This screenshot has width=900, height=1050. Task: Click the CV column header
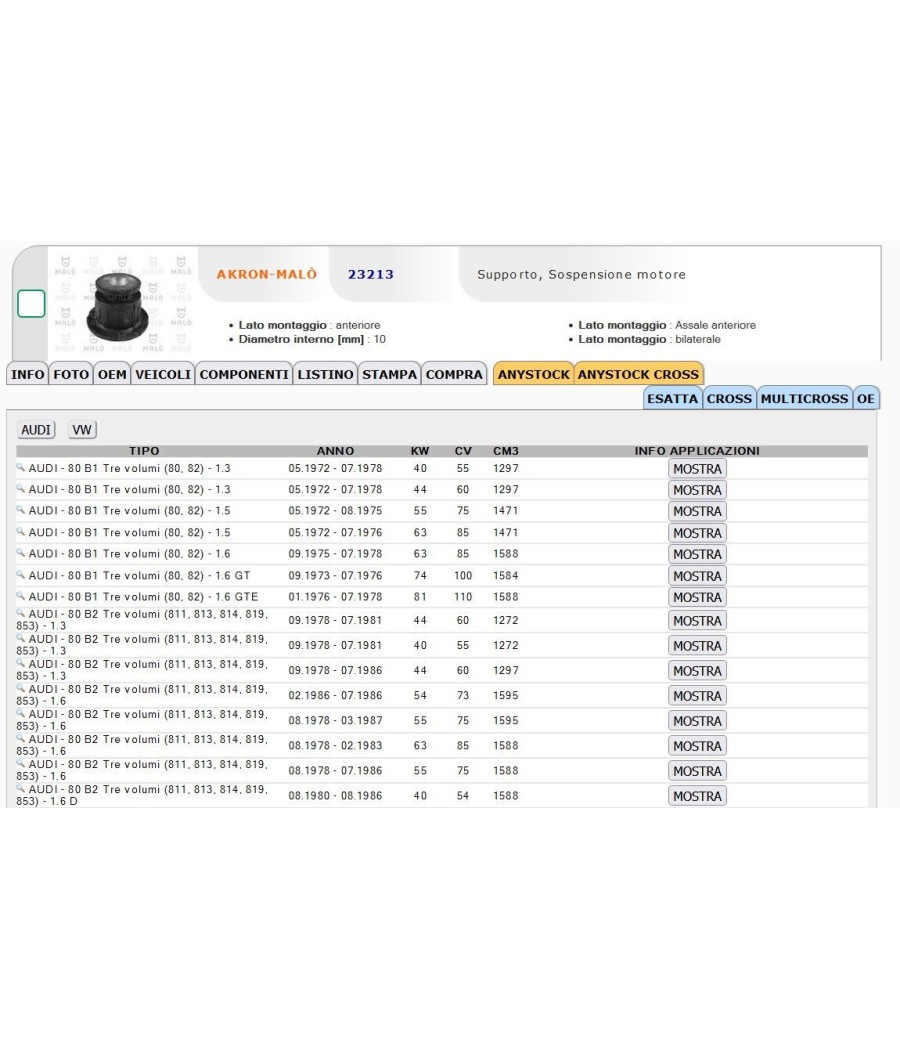463,451
